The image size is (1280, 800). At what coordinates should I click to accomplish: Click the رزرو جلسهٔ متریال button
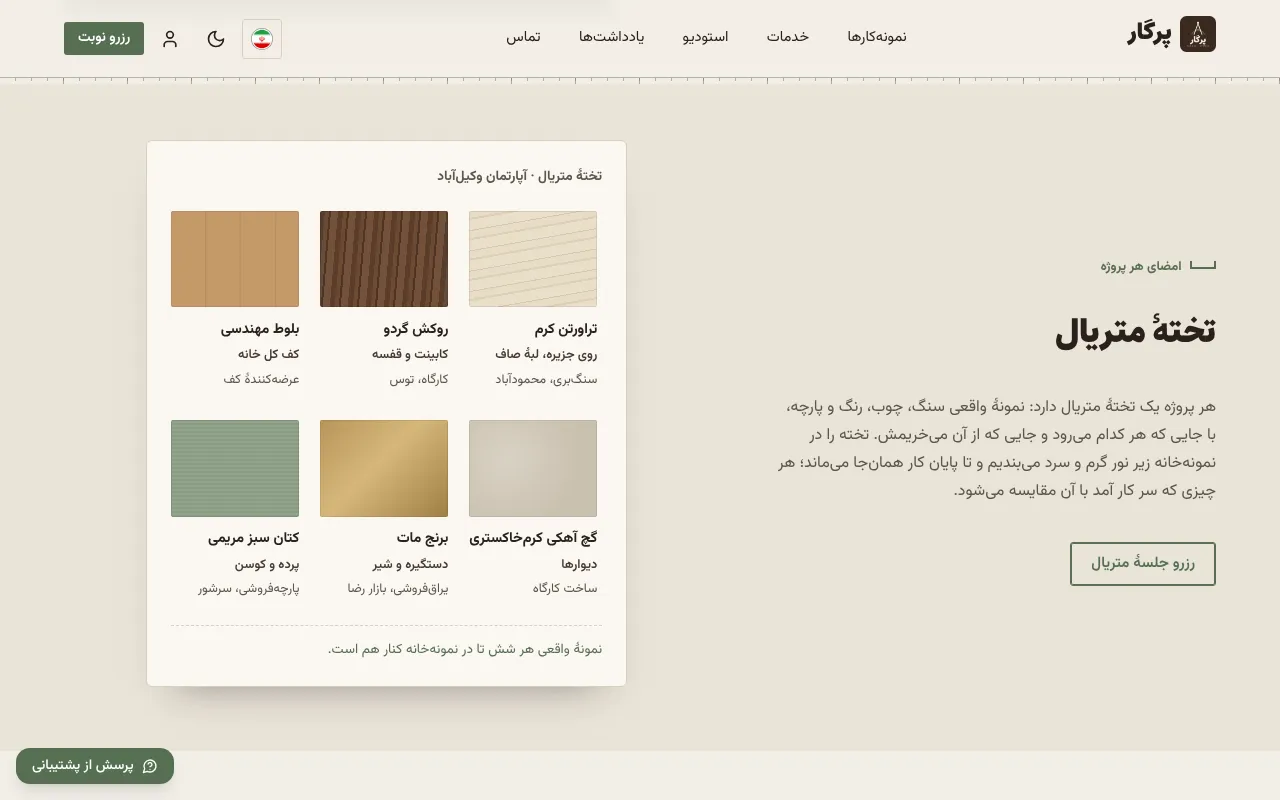pos(1143,564)
